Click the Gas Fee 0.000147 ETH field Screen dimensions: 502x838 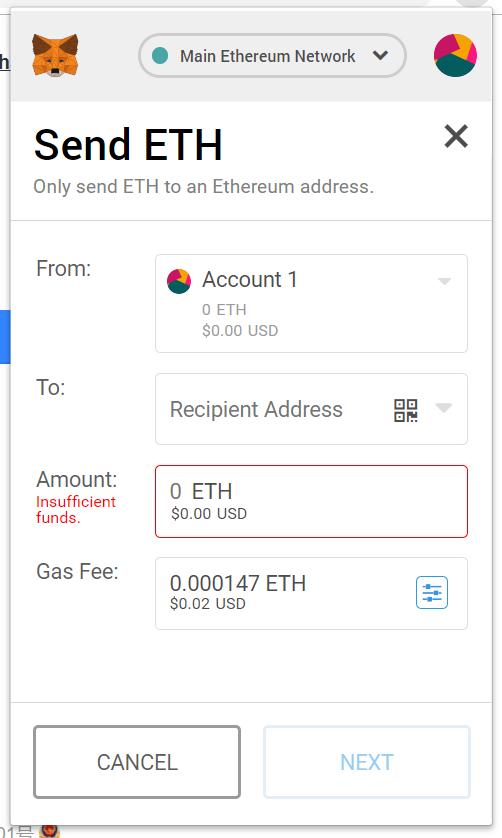[x=311, y=593]
